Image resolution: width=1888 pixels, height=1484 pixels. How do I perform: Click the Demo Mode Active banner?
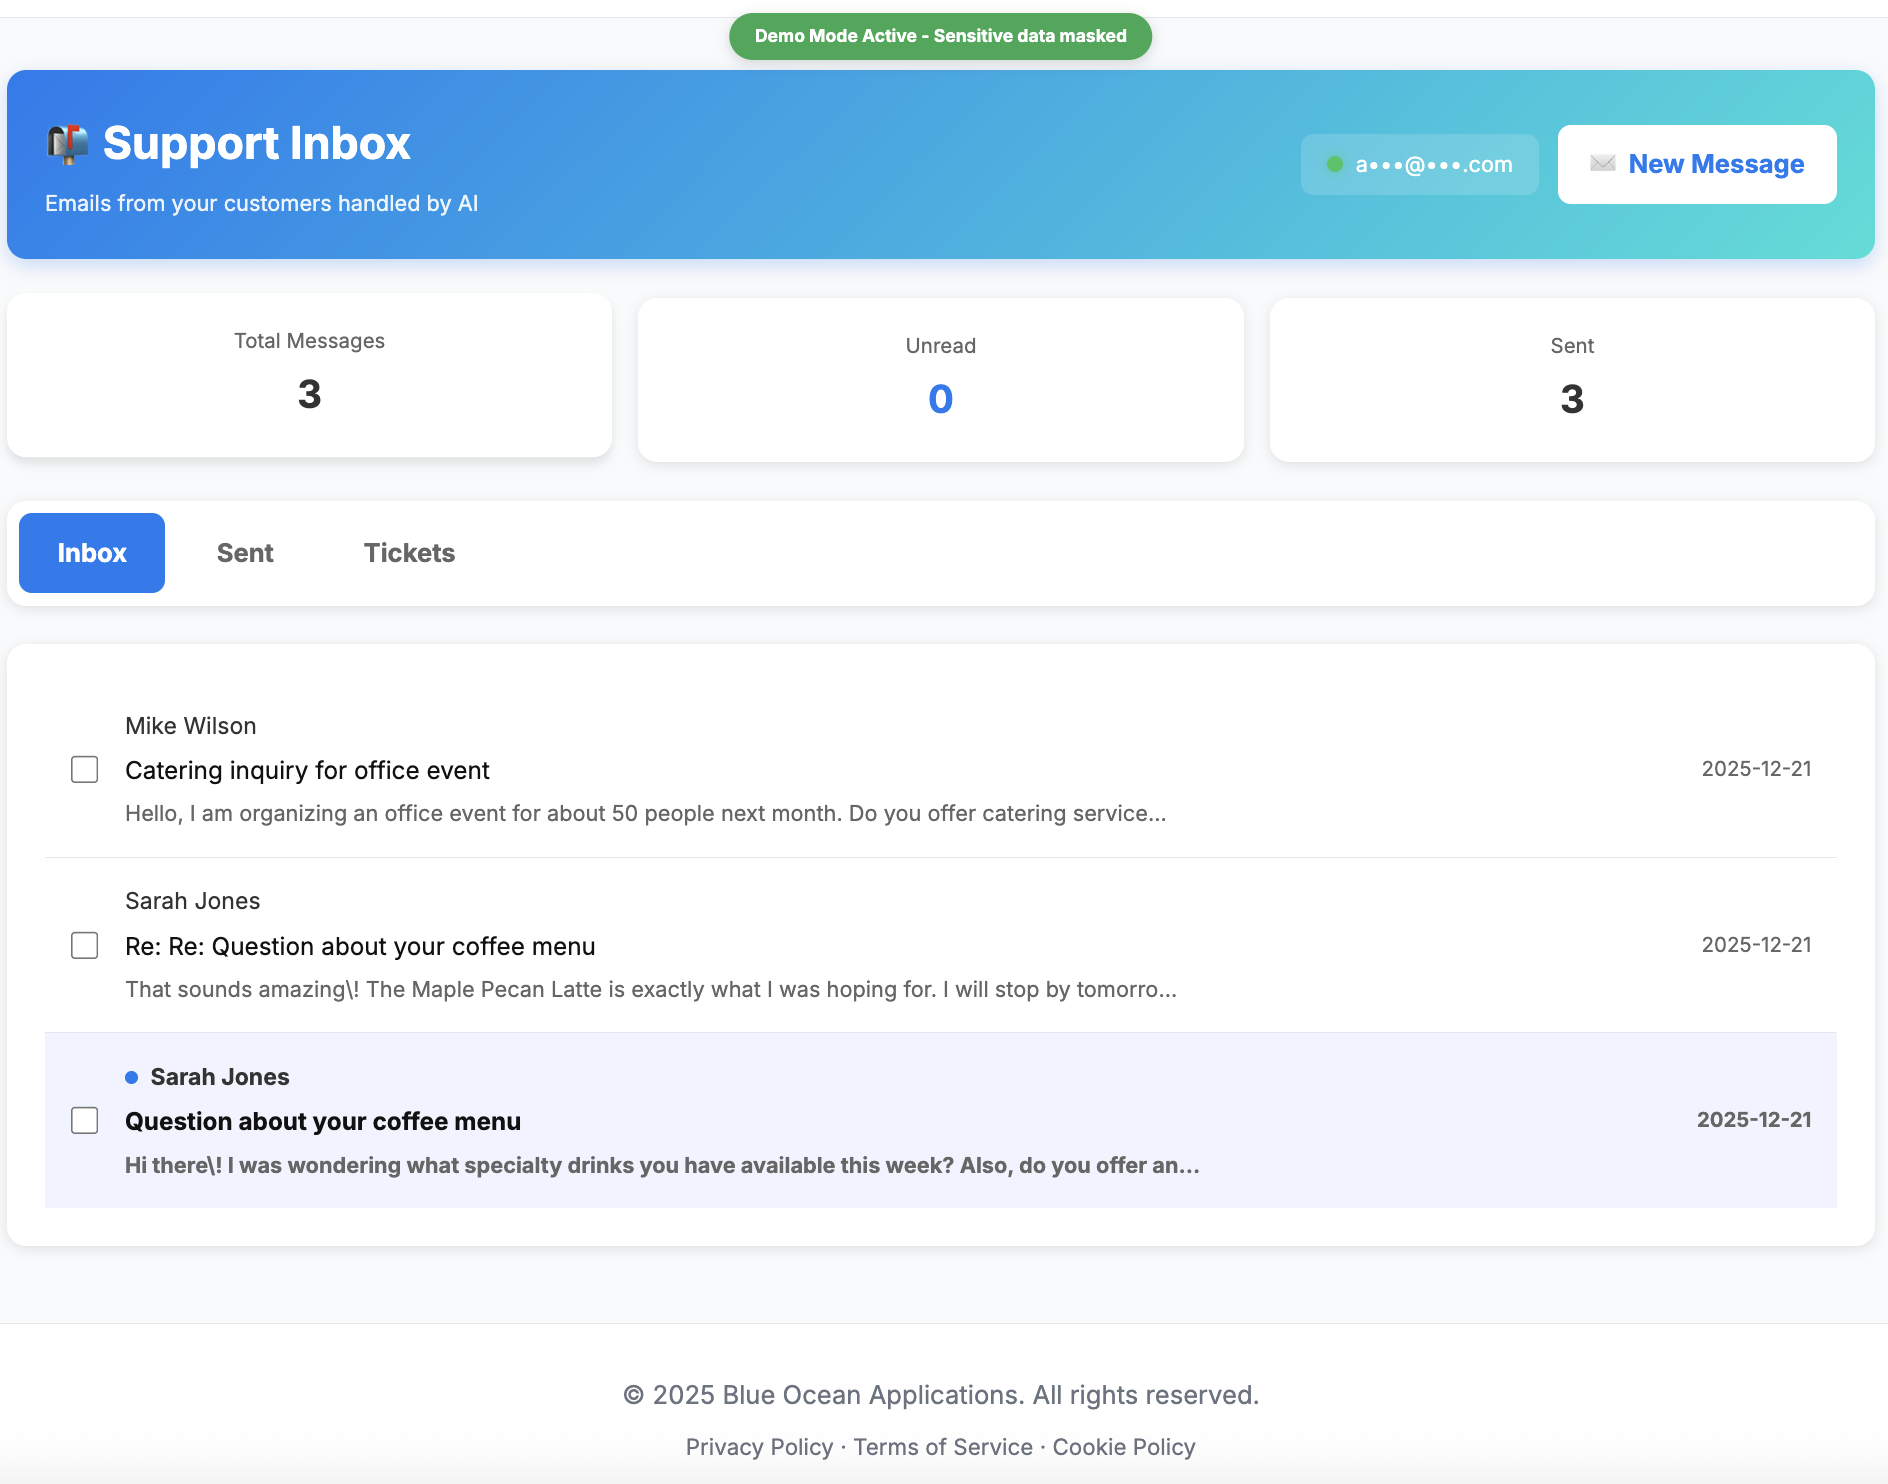pyautogui.click(x=941, y=35)
